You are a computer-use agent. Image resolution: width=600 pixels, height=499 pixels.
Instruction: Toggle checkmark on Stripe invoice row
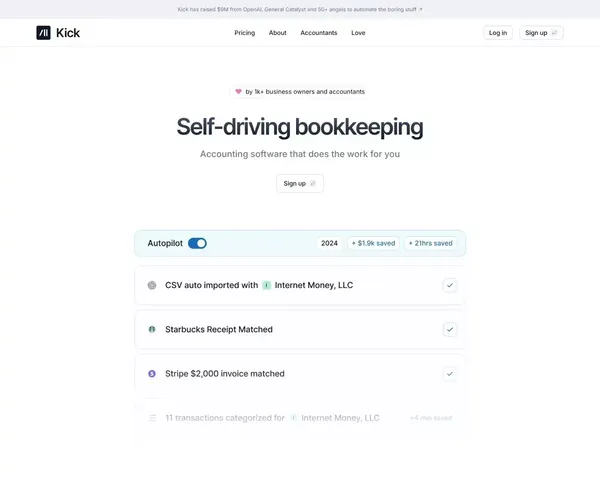point(450,374)
